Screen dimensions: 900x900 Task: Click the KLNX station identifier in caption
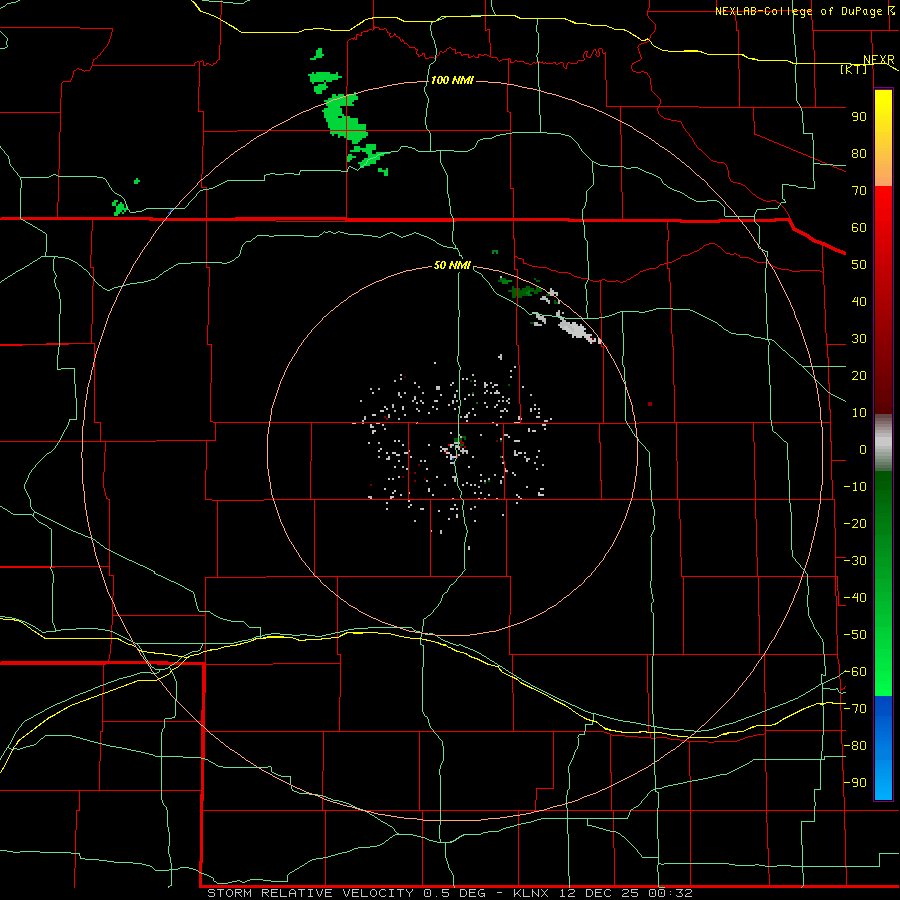pyautogui.click(x=532, y=893)
